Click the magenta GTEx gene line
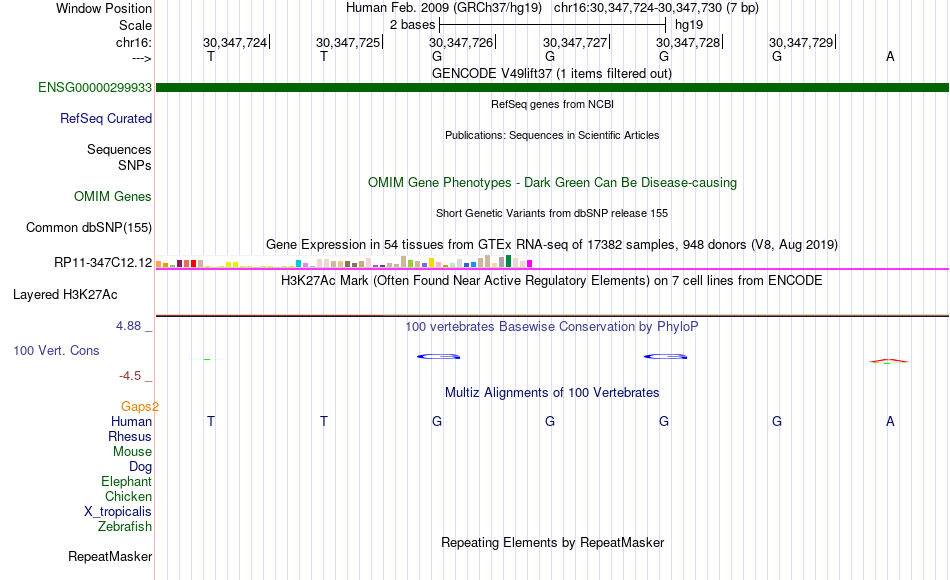This screenshot has height=580, width=950. (x=552, y=269)
